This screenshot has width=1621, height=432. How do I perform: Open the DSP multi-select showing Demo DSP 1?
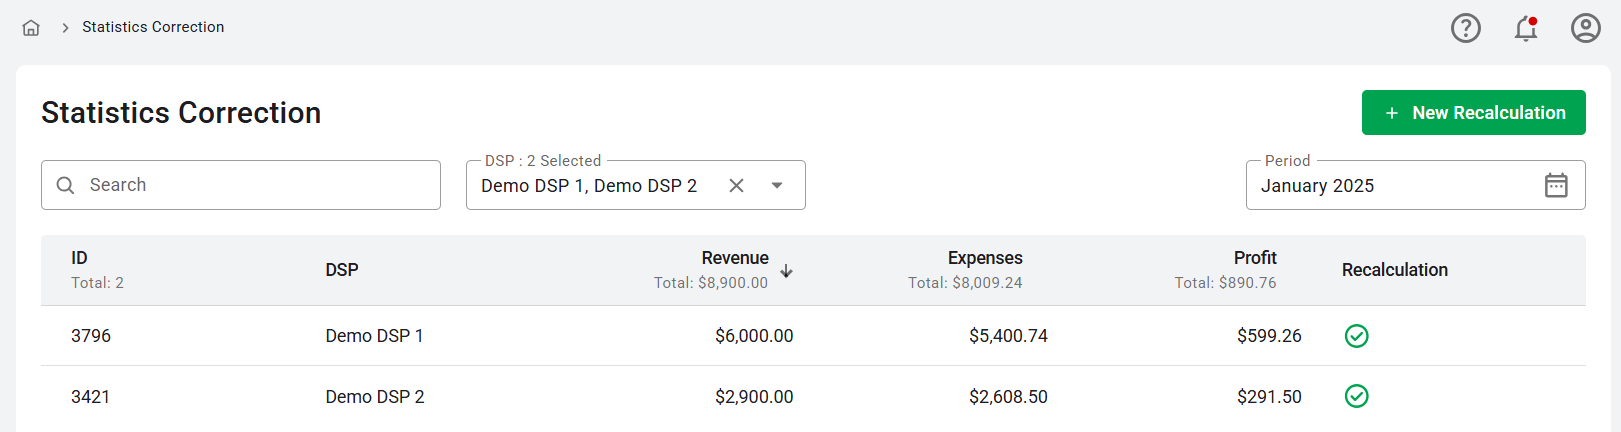(x=589, y=186)
